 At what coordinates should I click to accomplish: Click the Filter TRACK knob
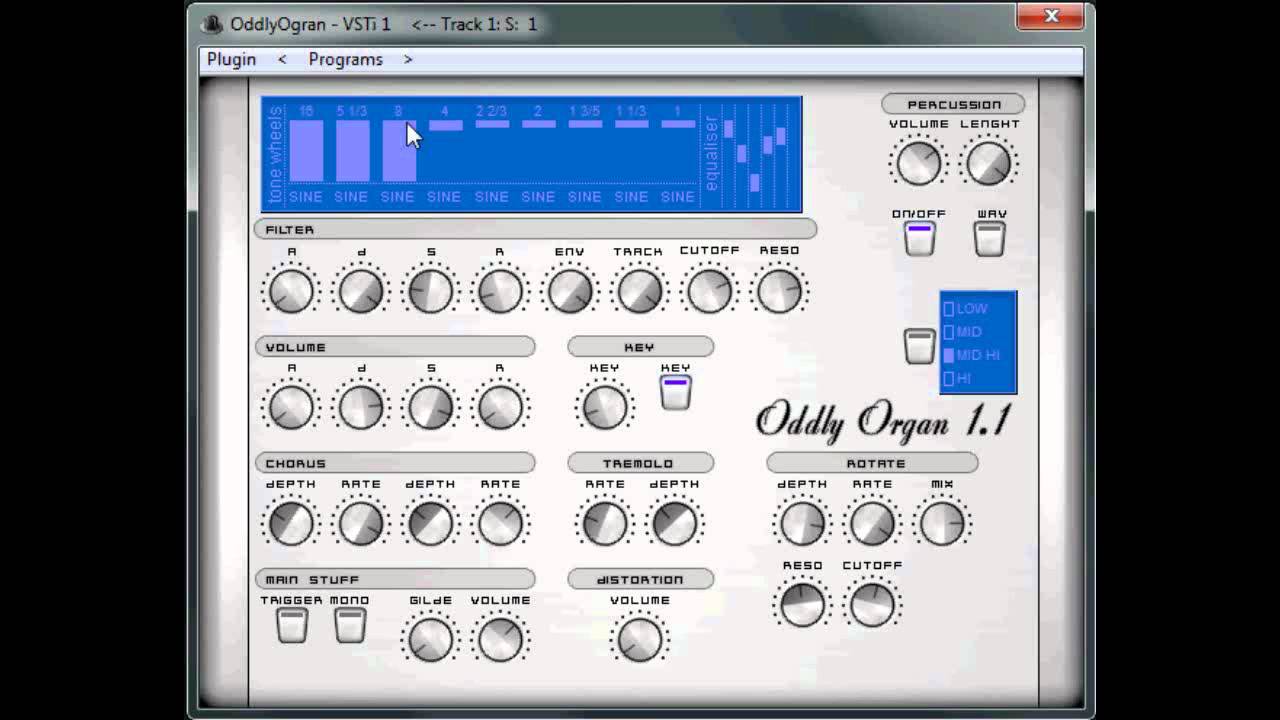tap(639, 291)
